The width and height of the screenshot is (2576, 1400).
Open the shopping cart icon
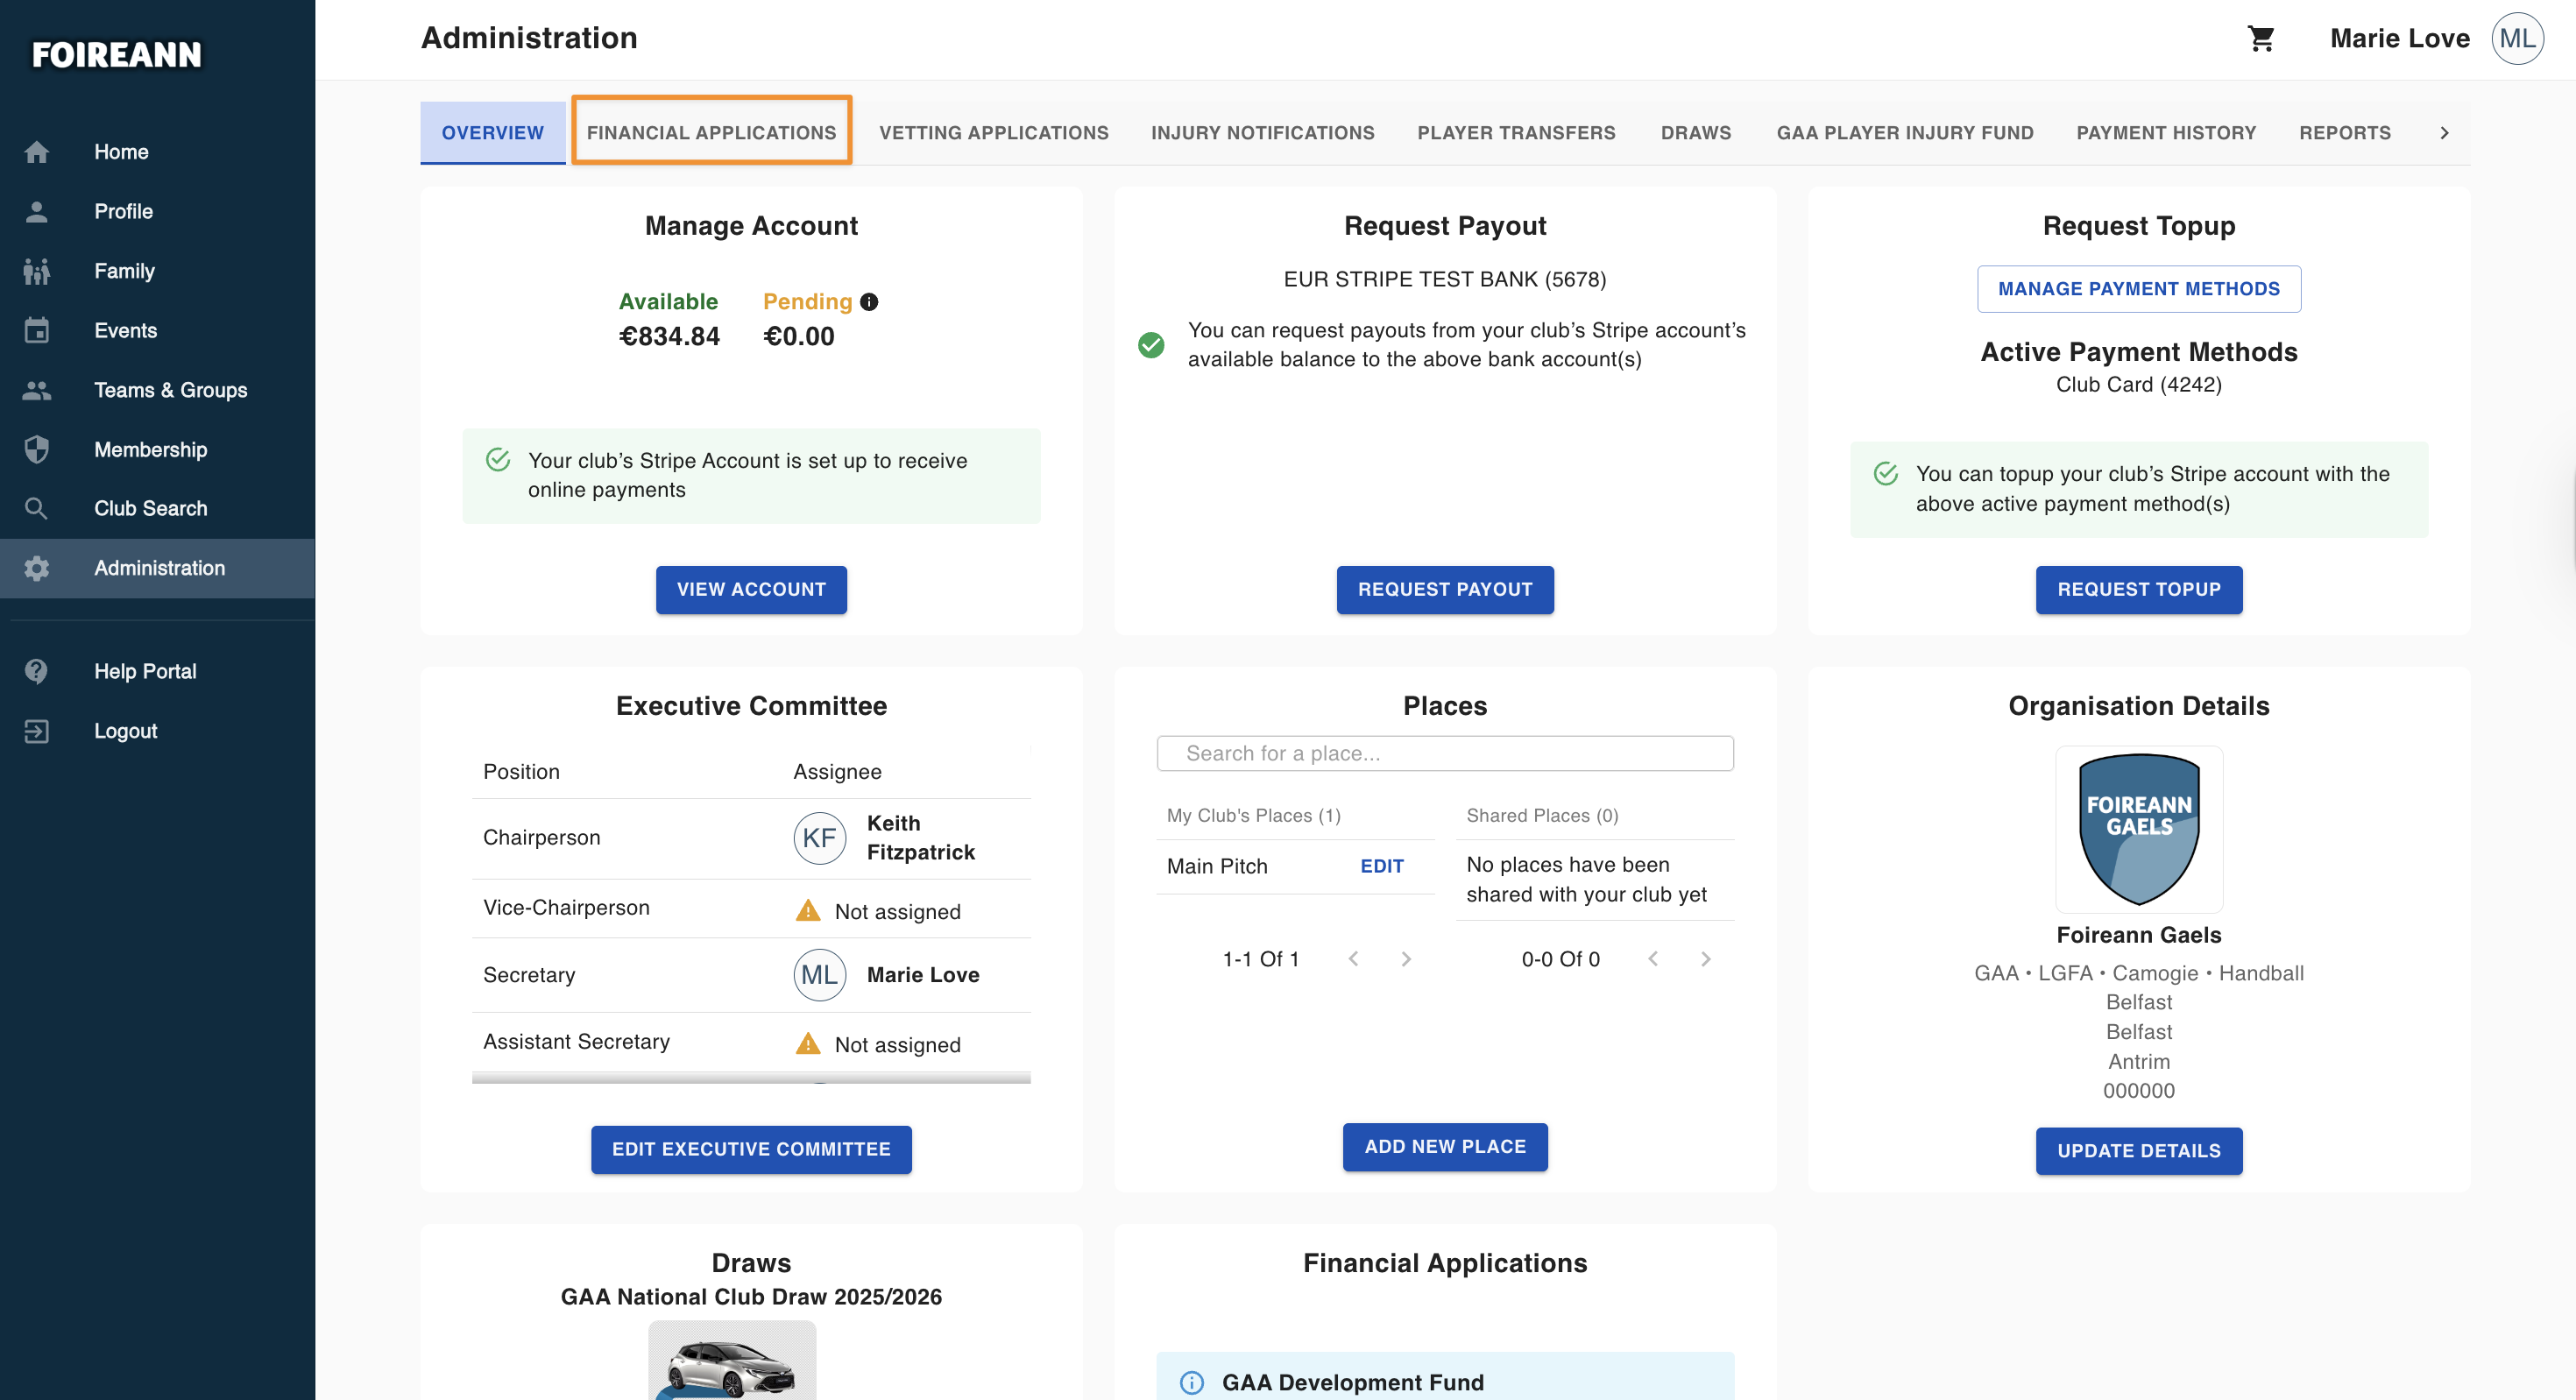(x=2261, y=38)
